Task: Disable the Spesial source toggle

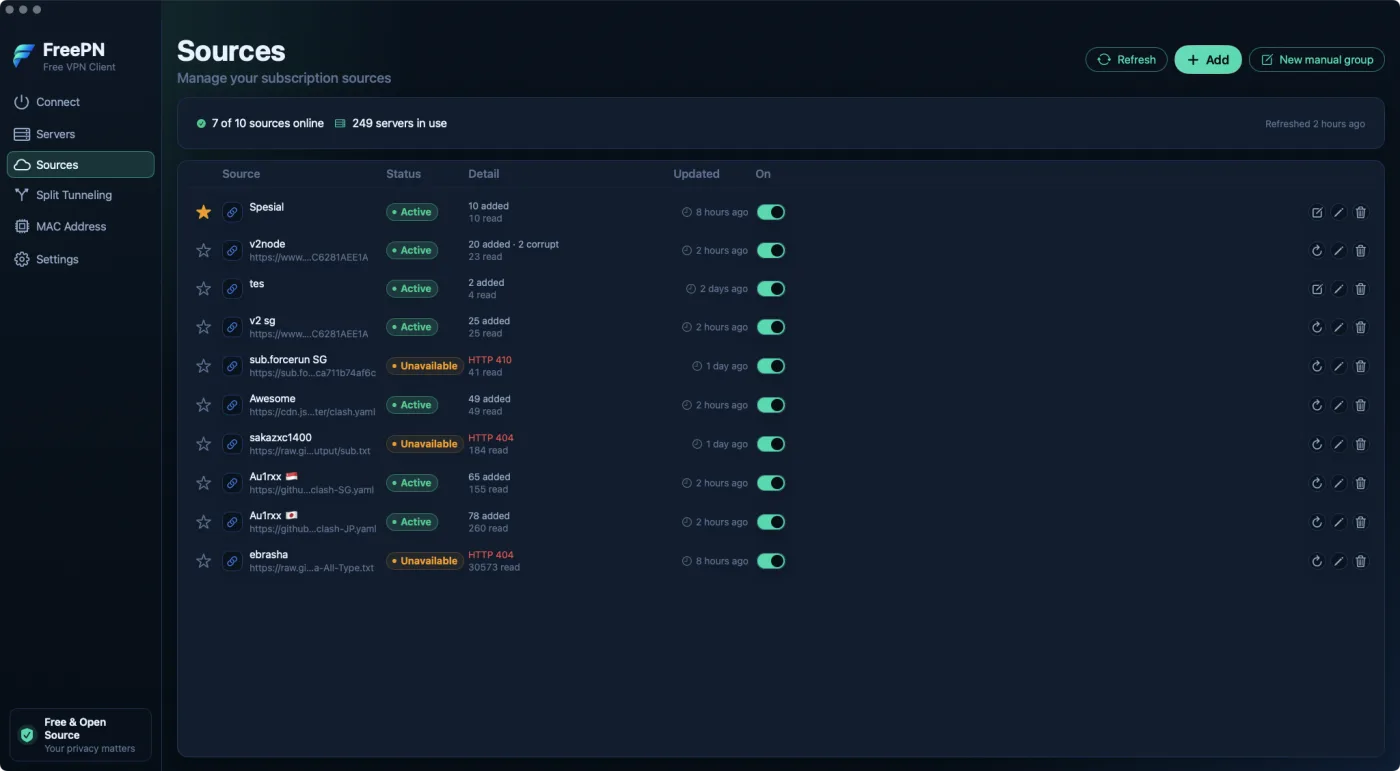Action: point(771,212)
